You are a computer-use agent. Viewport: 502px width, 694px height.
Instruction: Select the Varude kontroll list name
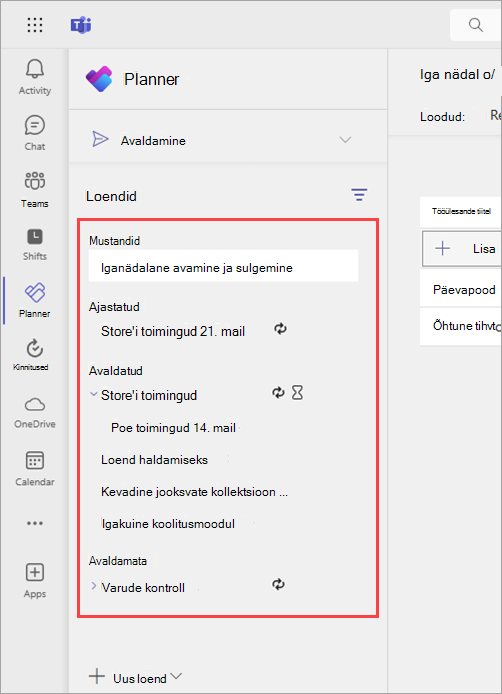point(143,588)
